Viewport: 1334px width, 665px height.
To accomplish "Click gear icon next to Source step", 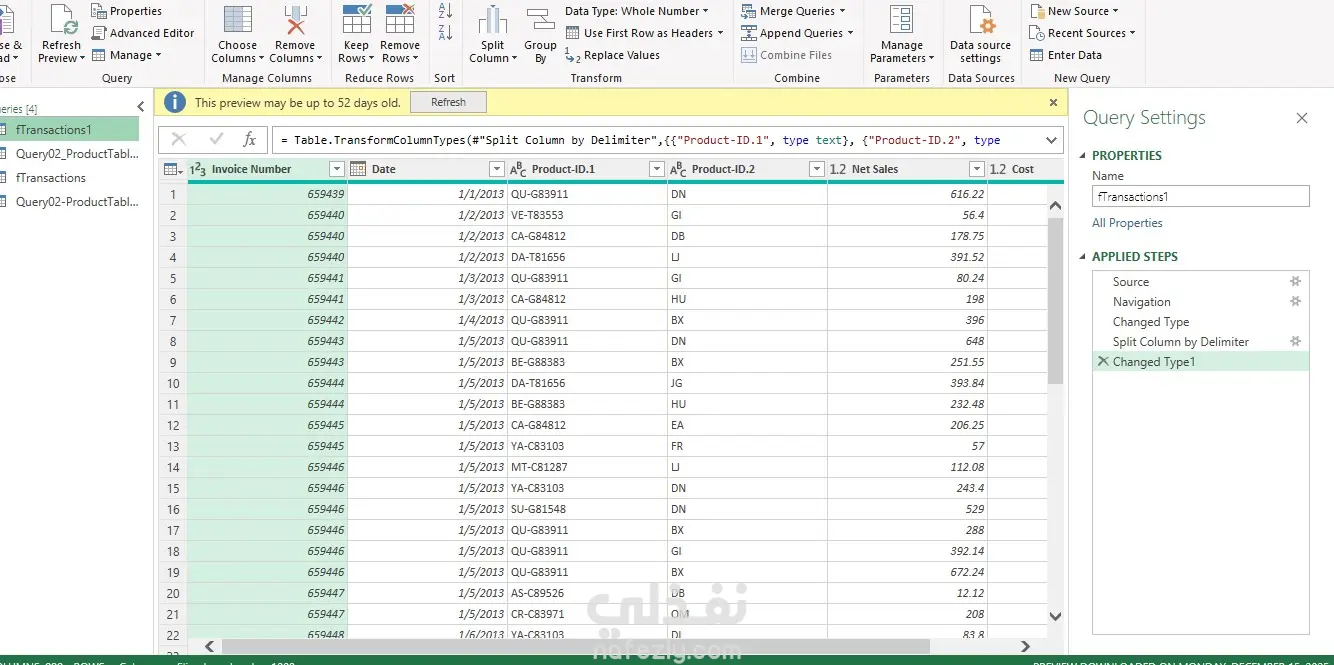I will (1295, 282).
